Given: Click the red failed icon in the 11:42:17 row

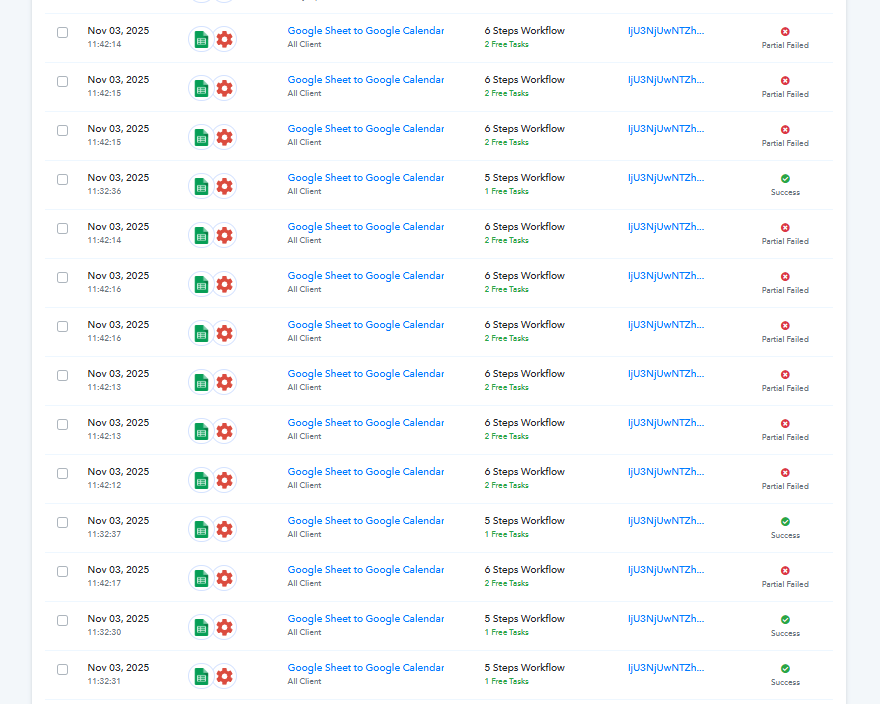Looking at the screenshot, I should [x=785, y=570].
